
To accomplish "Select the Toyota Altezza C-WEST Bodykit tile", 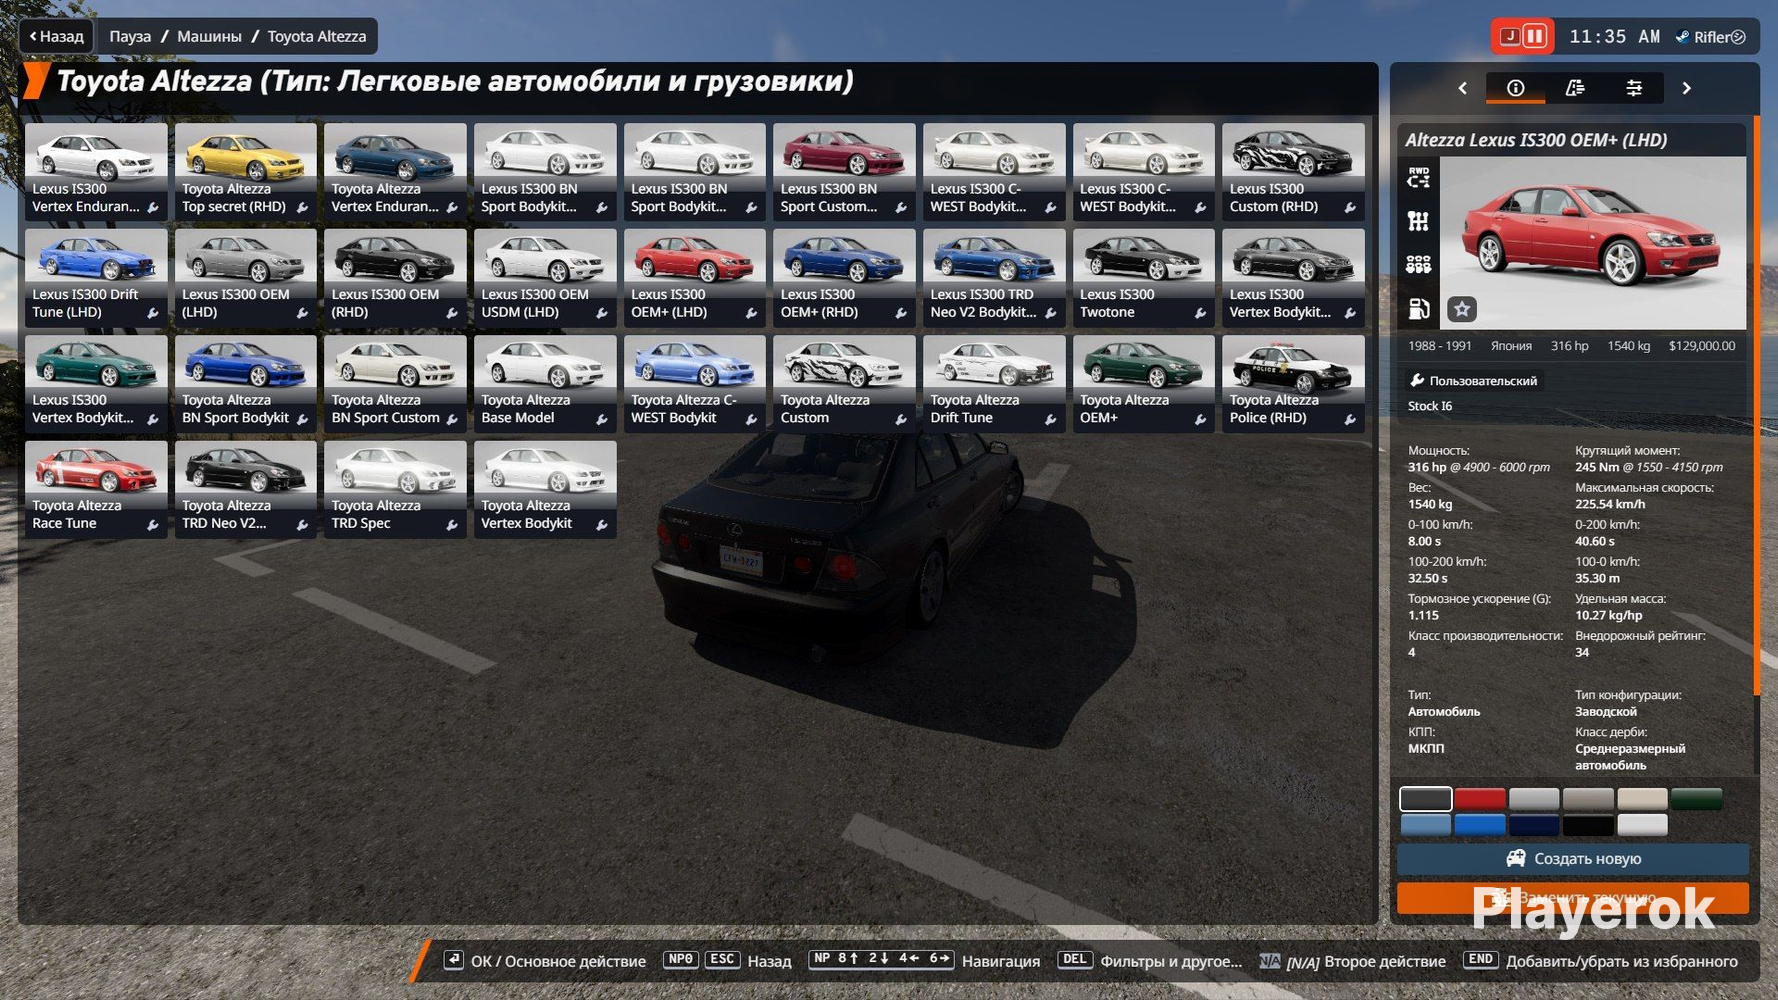I will click(695, 384).
